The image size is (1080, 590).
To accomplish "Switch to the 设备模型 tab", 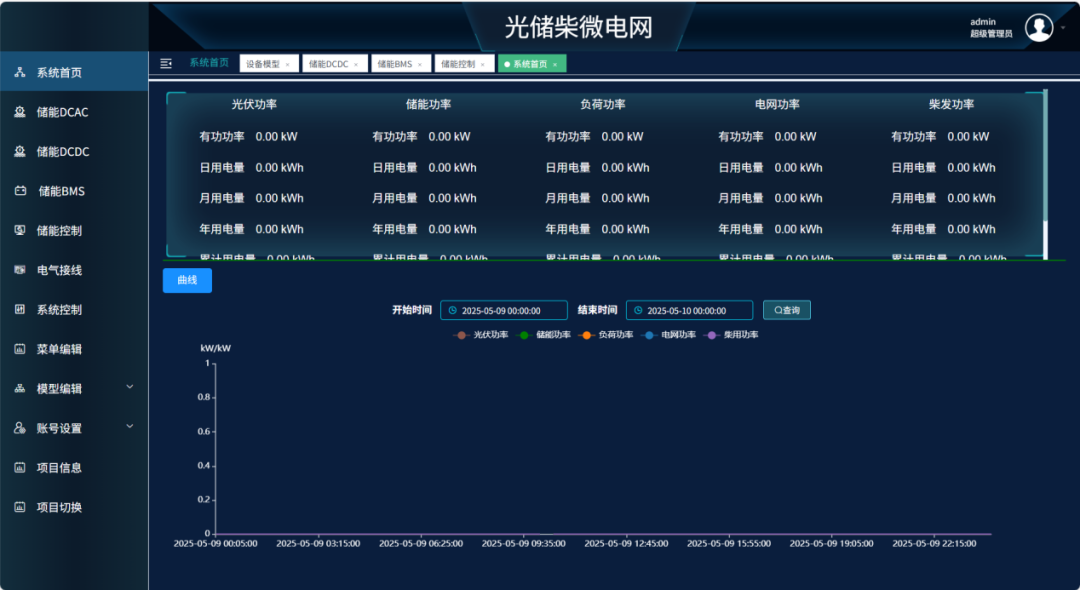I will [263, 64].
